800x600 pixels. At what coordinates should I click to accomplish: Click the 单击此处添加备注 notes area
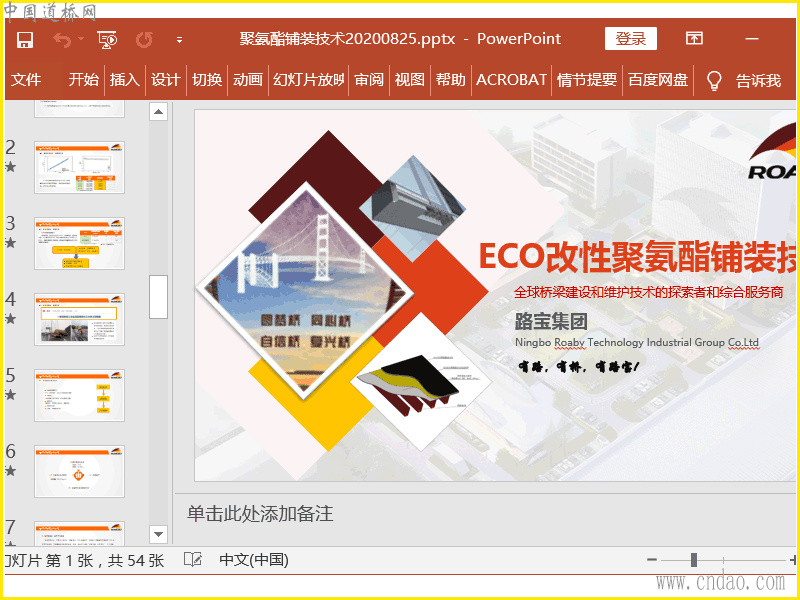260,514
